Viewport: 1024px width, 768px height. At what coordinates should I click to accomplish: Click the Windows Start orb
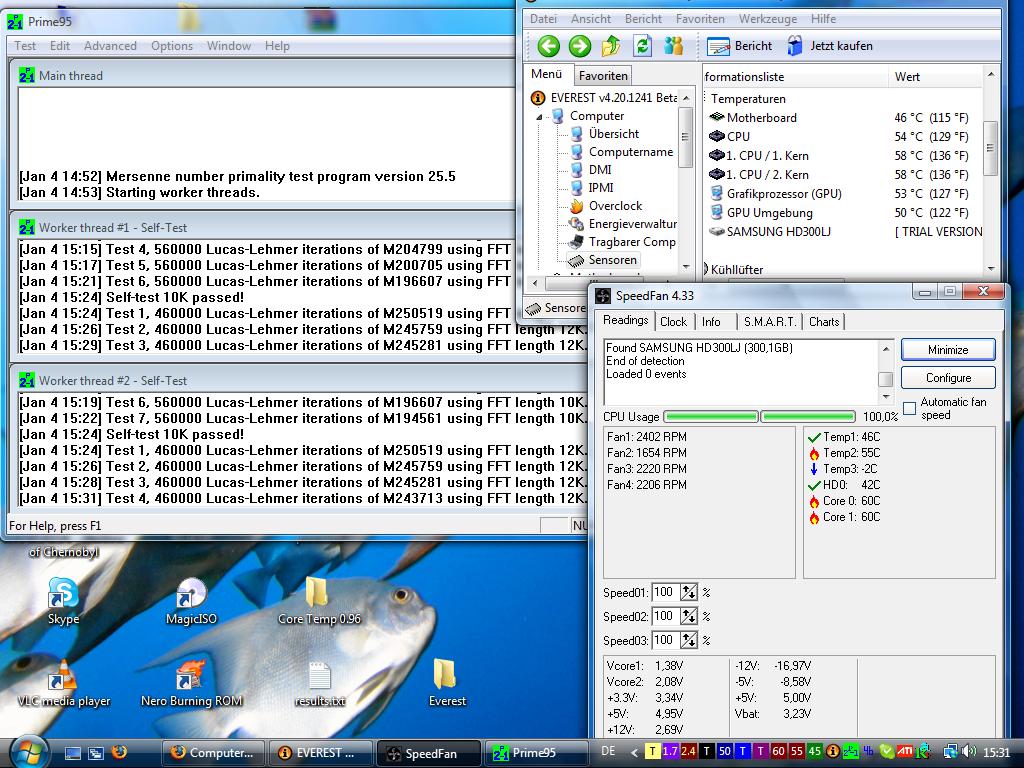click(x=28, y=752)
